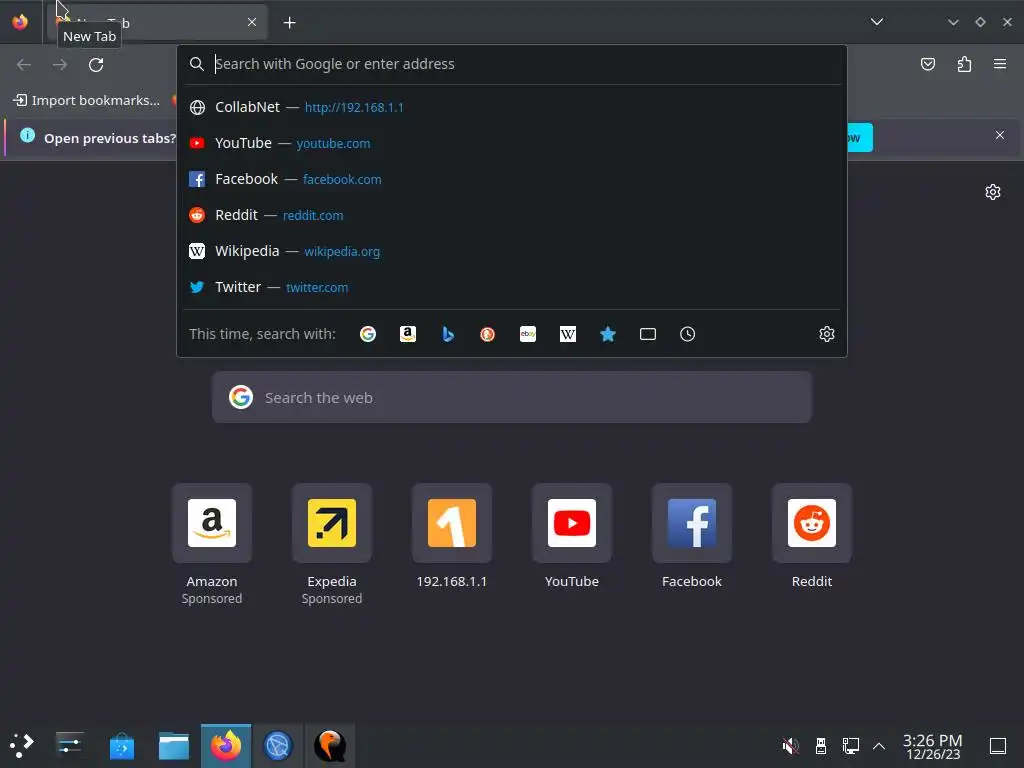
Task: Open Firefox View icon
Action: (x=20, y=22)
